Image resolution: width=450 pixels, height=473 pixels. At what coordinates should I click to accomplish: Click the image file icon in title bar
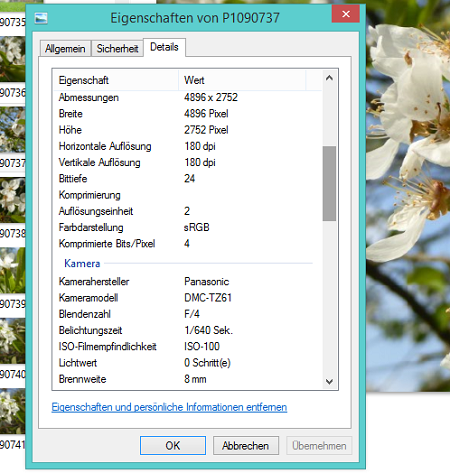[x=41, y=18]
